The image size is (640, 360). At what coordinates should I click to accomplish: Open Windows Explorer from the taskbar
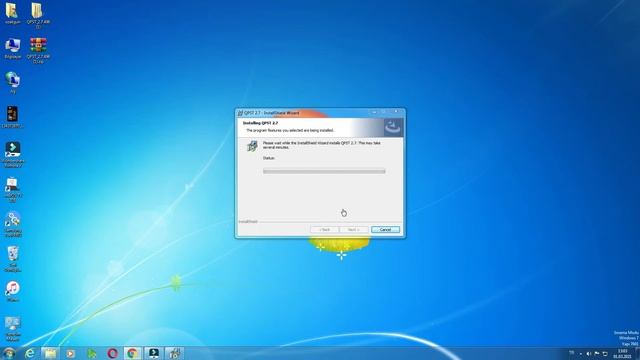[50, 353]
